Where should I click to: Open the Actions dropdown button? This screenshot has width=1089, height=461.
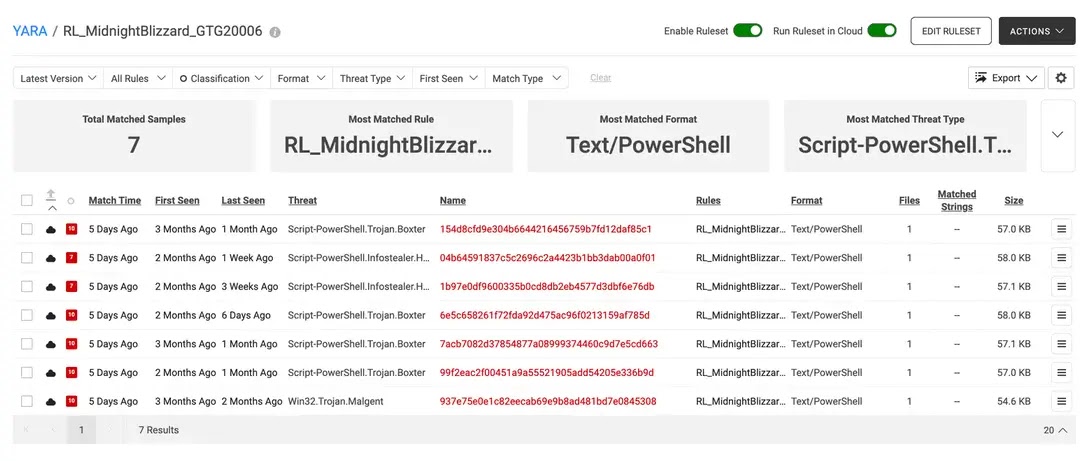point(1037,31)
